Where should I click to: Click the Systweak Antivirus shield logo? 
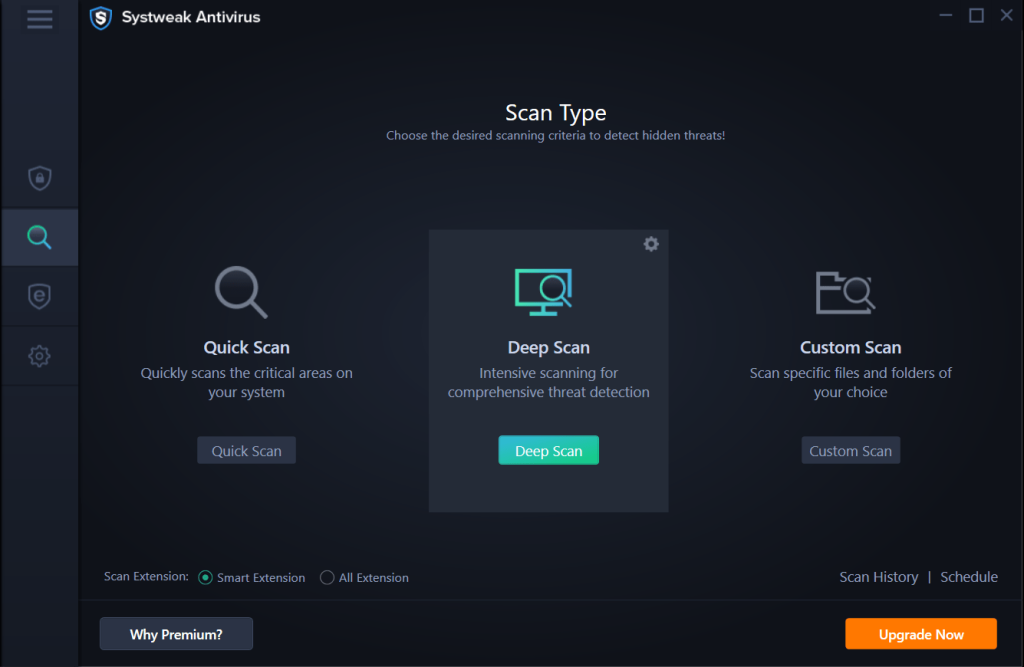coord(101,18)
